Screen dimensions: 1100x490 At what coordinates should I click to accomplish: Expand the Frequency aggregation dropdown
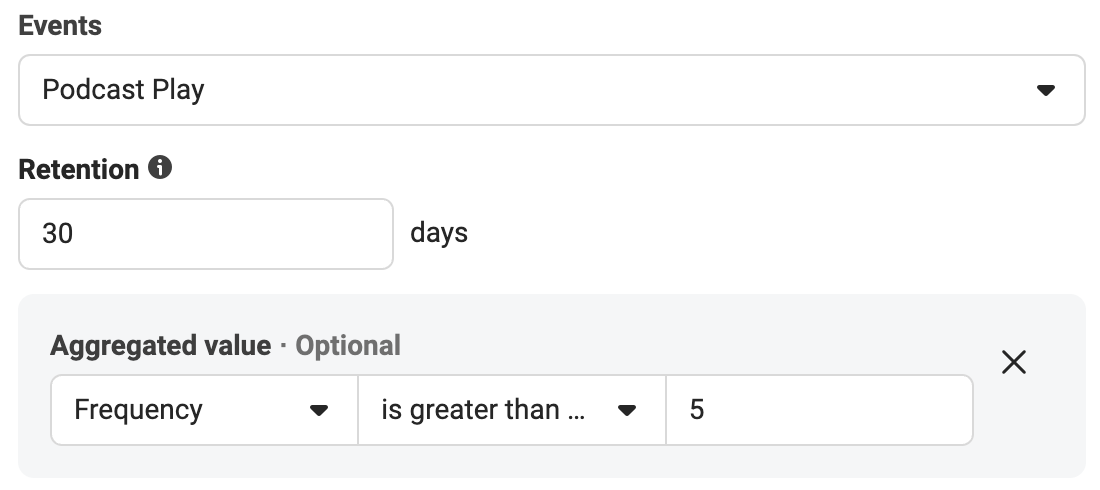click(x=204, y=410)
